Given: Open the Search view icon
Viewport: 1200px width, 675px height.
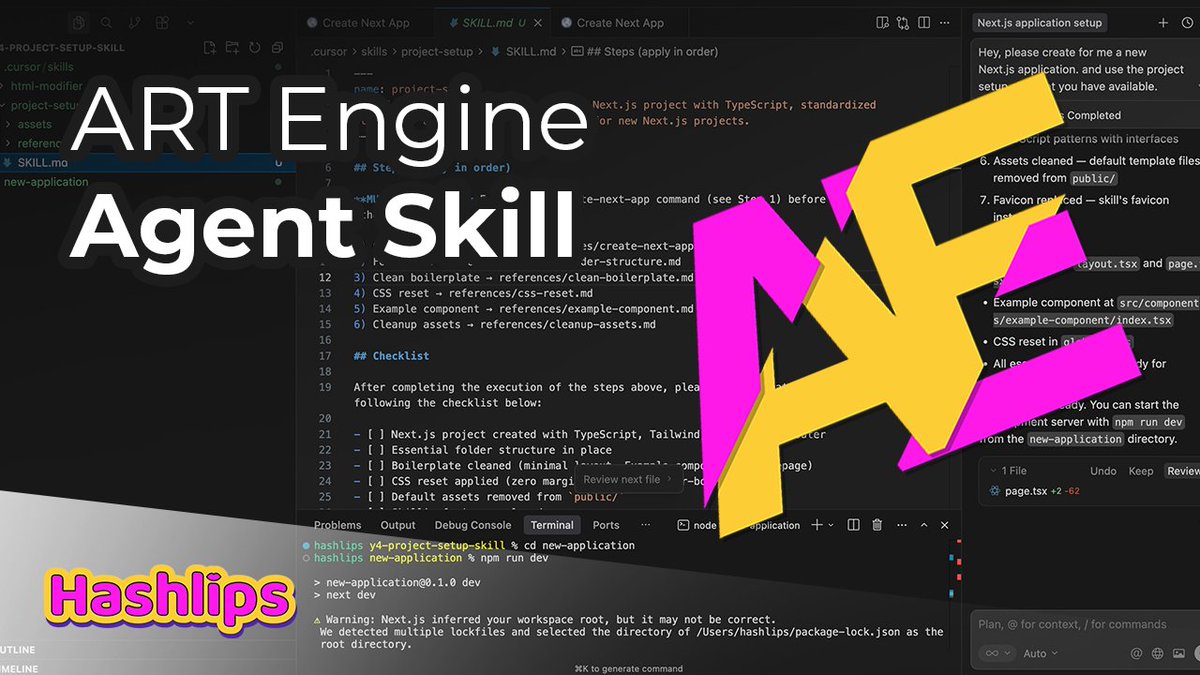Looking at the screenshot, I should pyautogui.click(x=108, y=21).
